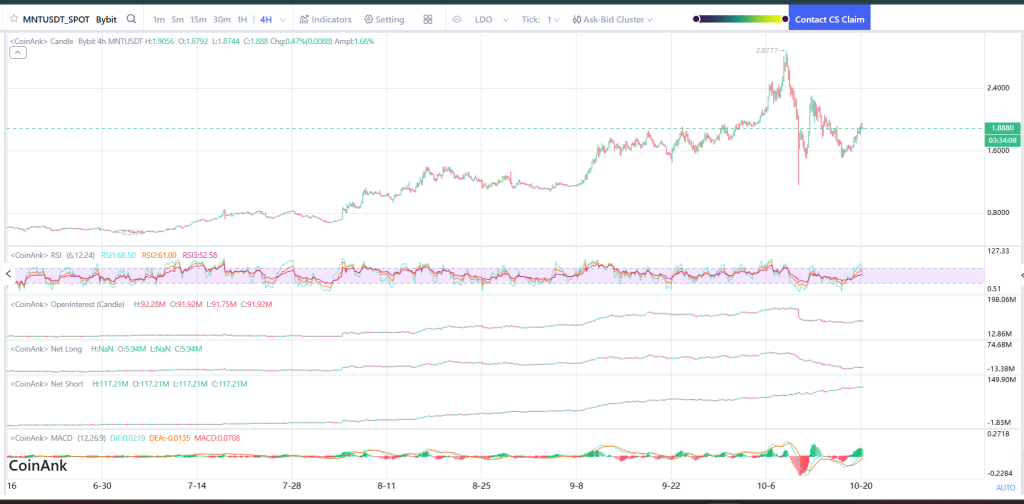Viewport: 1024px width, 504px height.
Task: Click the Contact CS Claim button
Action: coord(828,19)
